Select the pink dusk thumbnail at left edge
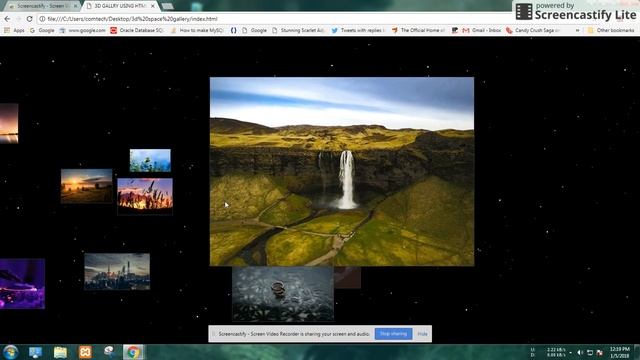This screenshot has width=640, height=360. (9, 123)
